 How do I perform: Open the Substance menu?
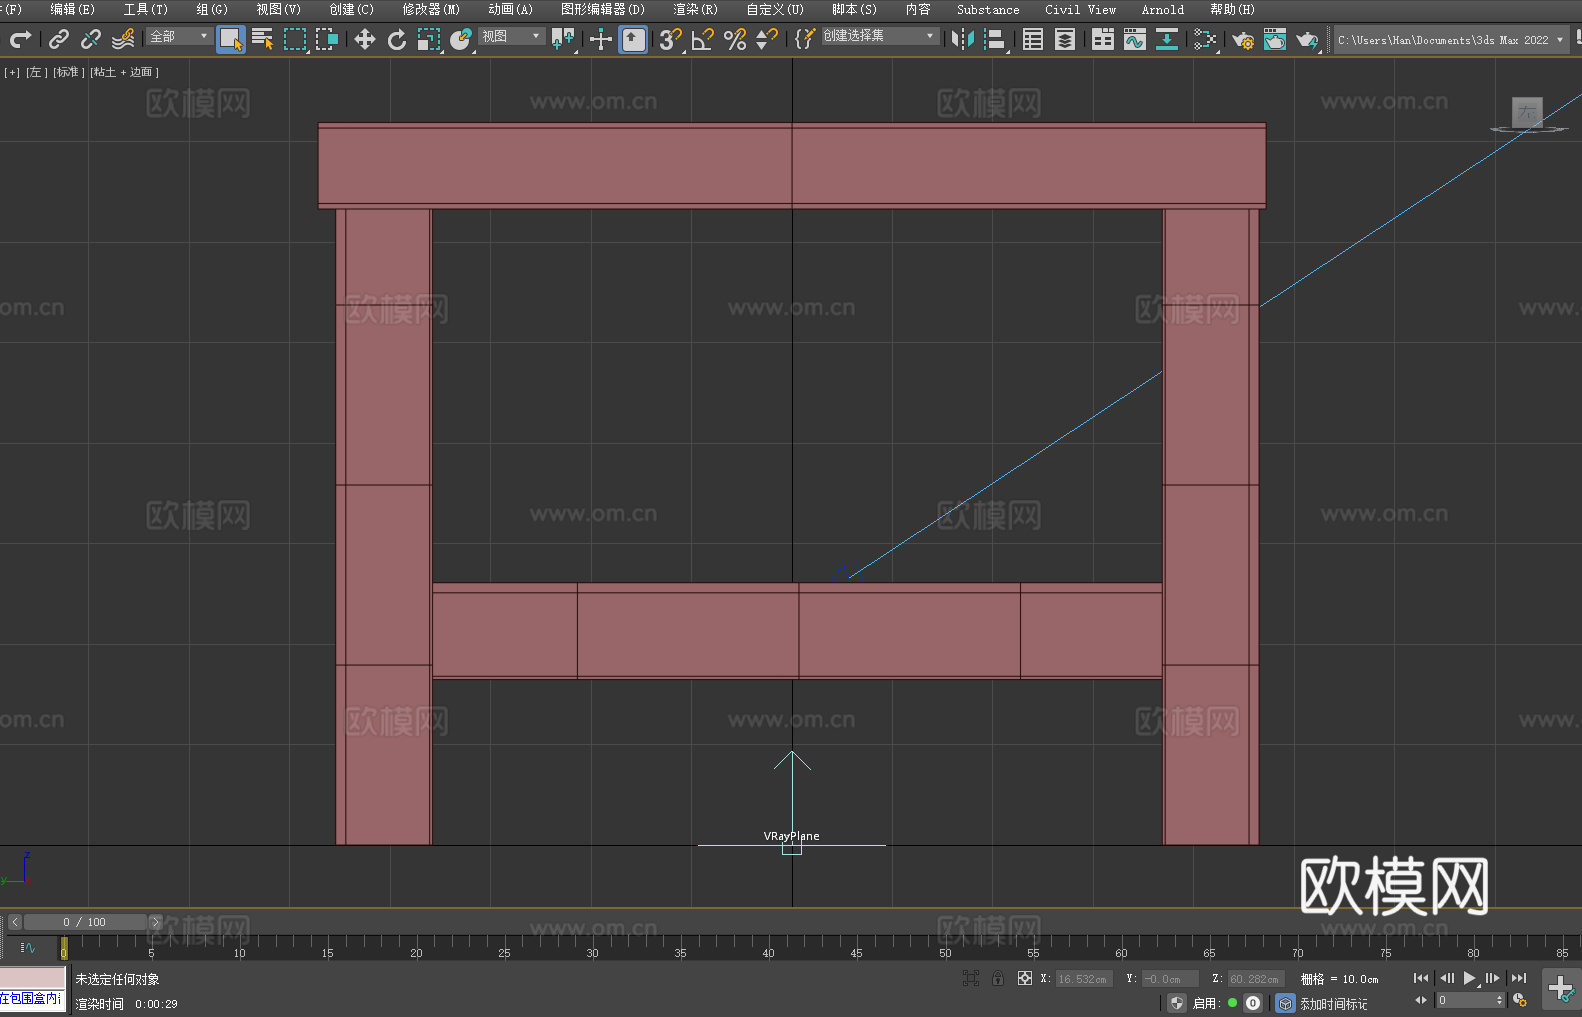[x=988, y=9]
